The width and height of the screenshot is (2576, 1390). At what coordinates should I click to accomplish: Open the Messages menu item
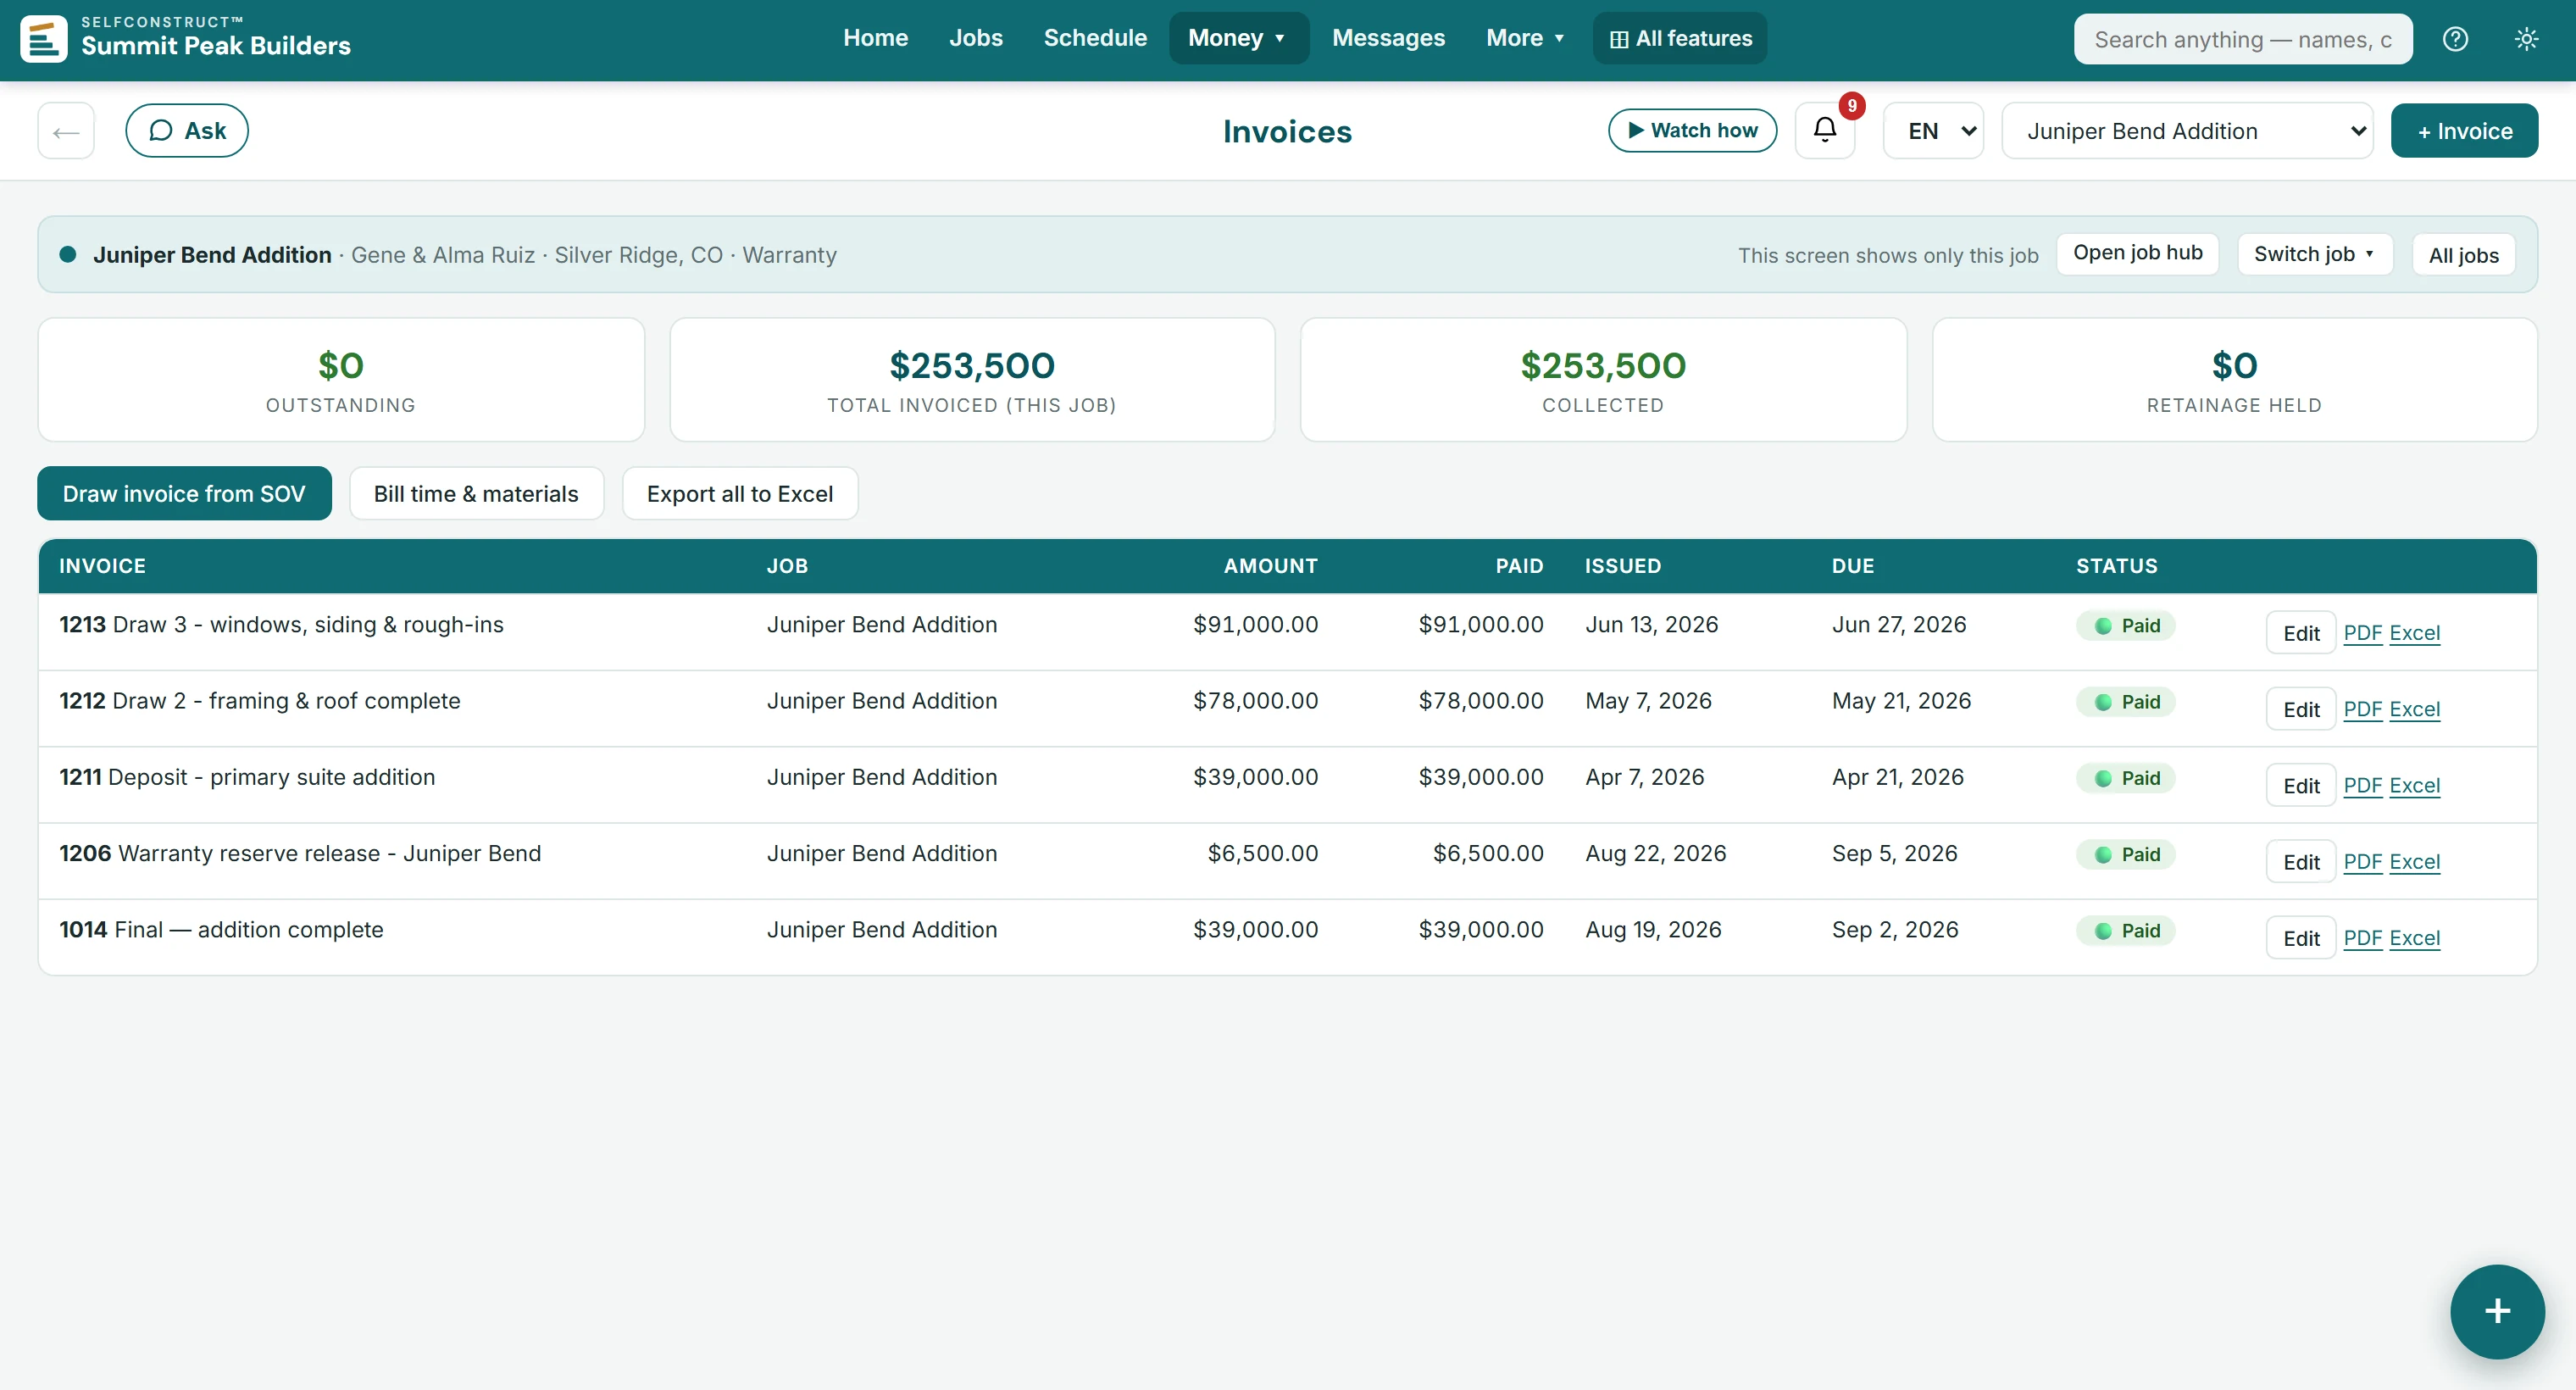tap(1388, 39)
